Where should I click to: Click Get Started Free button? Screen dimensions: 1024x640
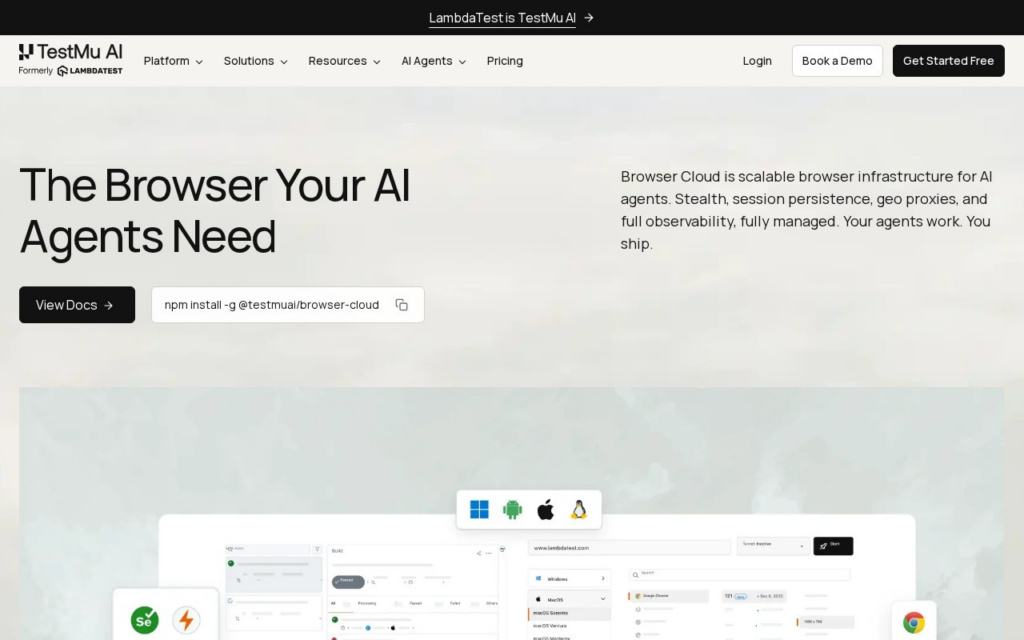(948, 61)
